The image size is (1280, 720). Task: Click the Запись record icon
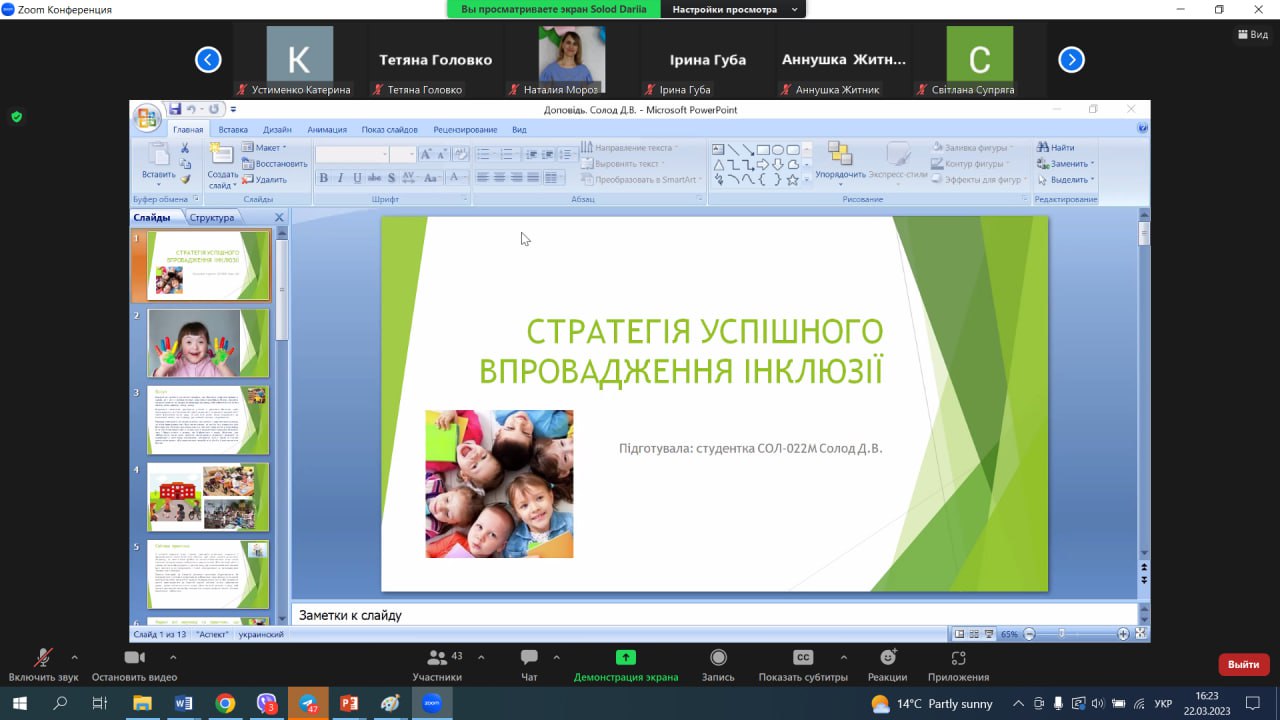(718, 658)
